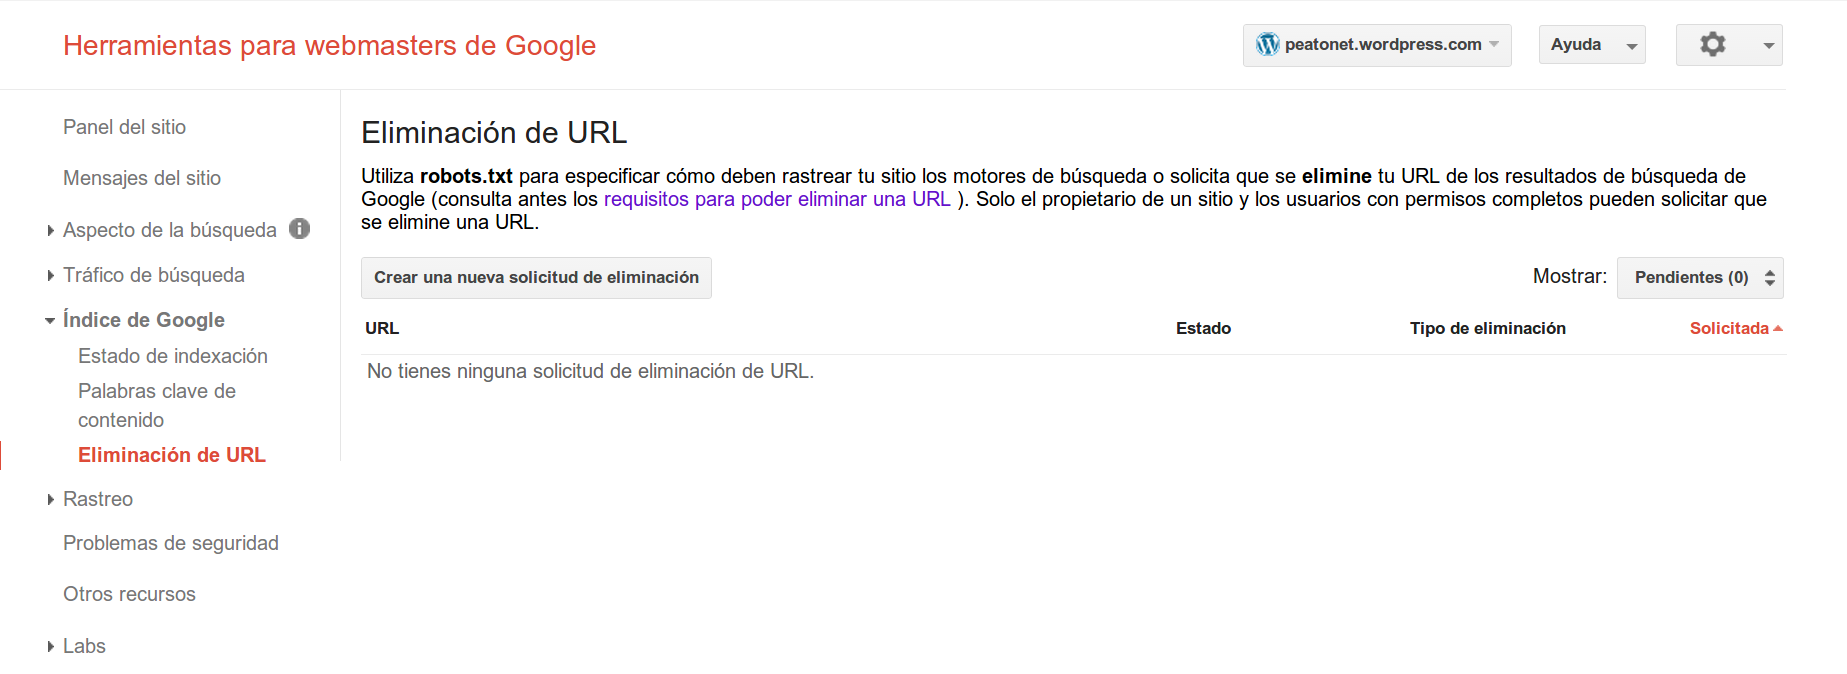Image resolution: width=1847 pixels, height=674 pixels.
Task: Click the WordPress site icon
Action: pos(1267,44)
